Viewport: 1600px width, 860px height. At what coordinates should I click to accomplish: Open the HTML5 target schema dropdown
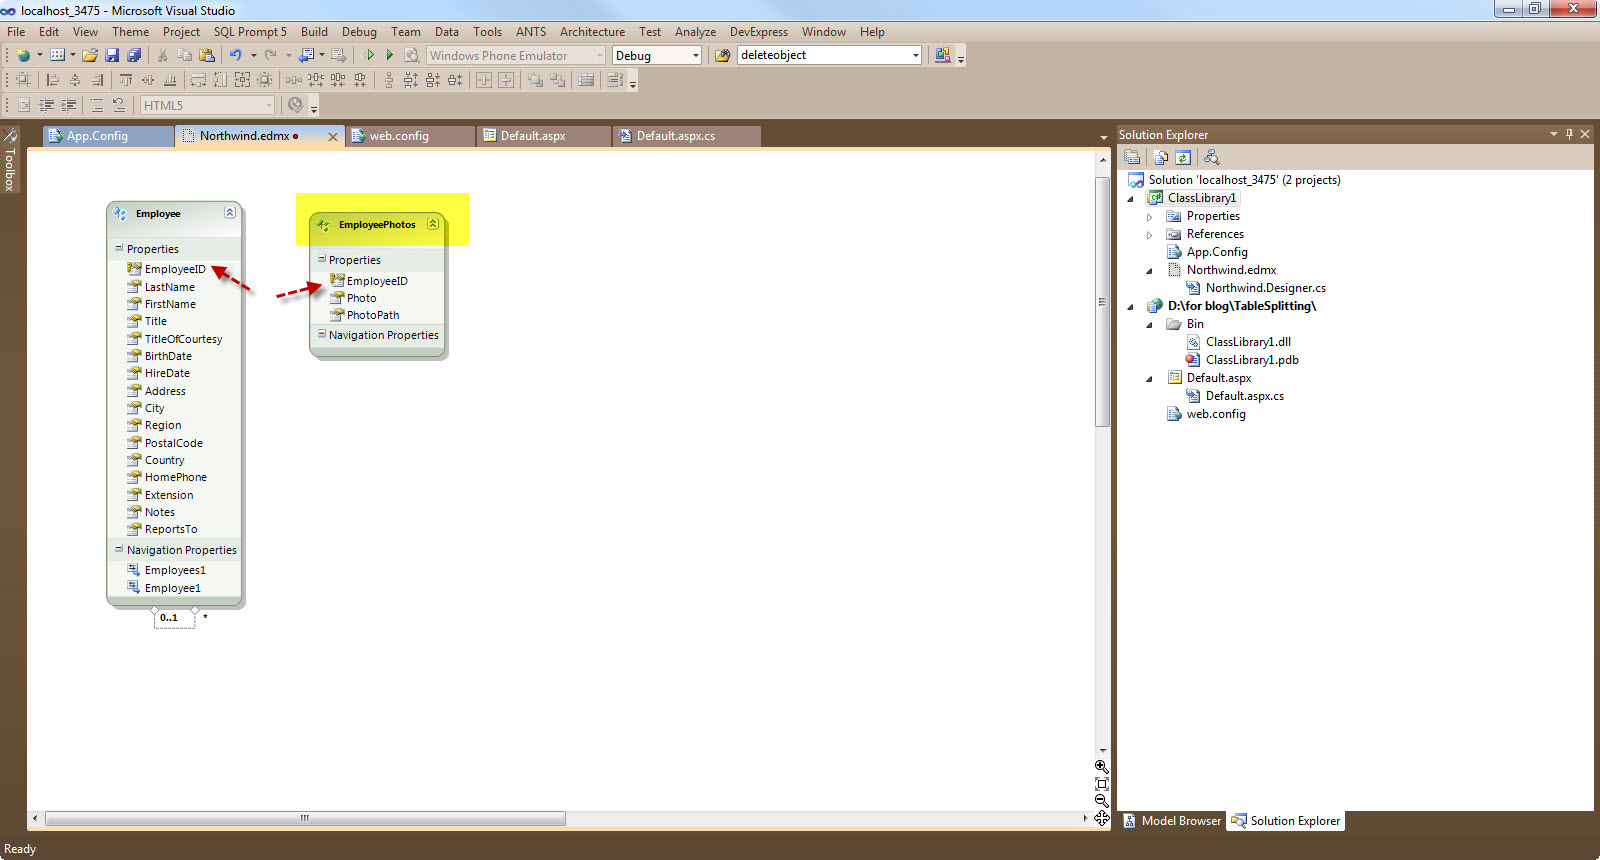269,105
